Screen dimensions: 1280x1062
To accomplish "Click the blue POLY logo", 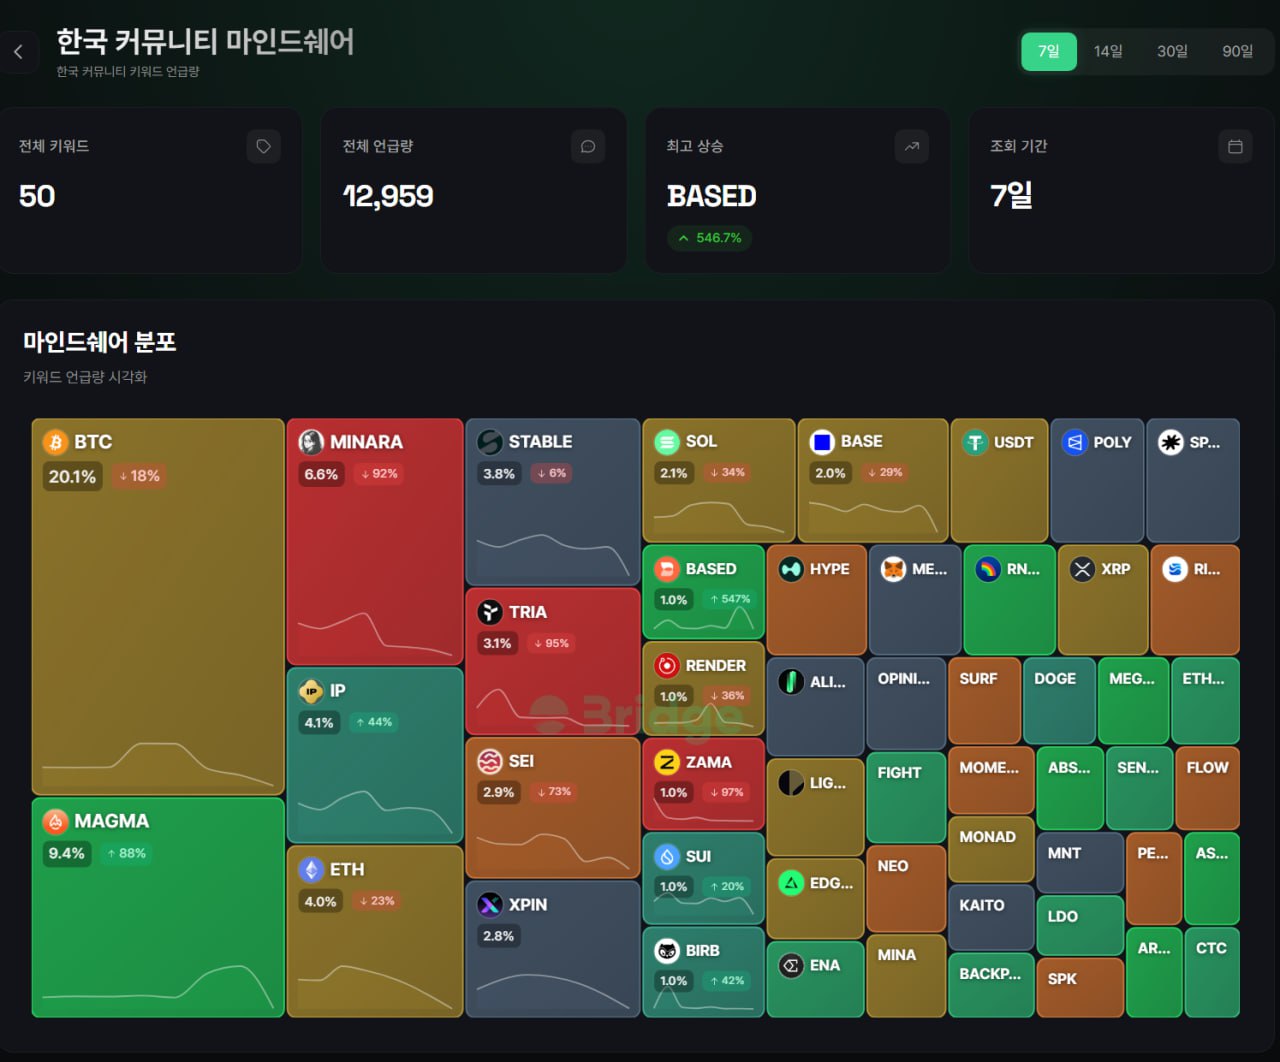I will coord(1074,442).
